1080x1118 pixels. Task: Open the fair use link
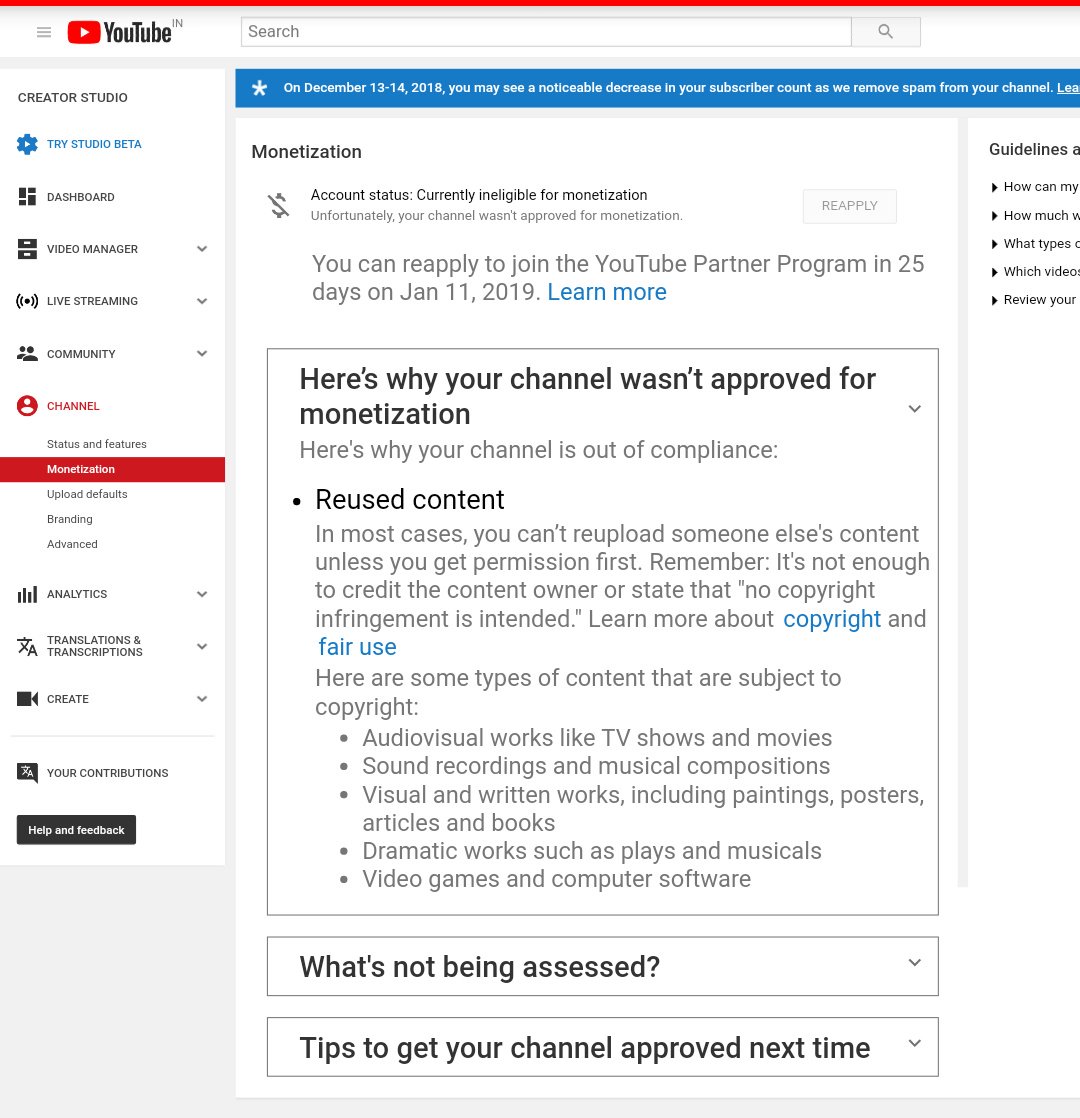click(357, 647)
